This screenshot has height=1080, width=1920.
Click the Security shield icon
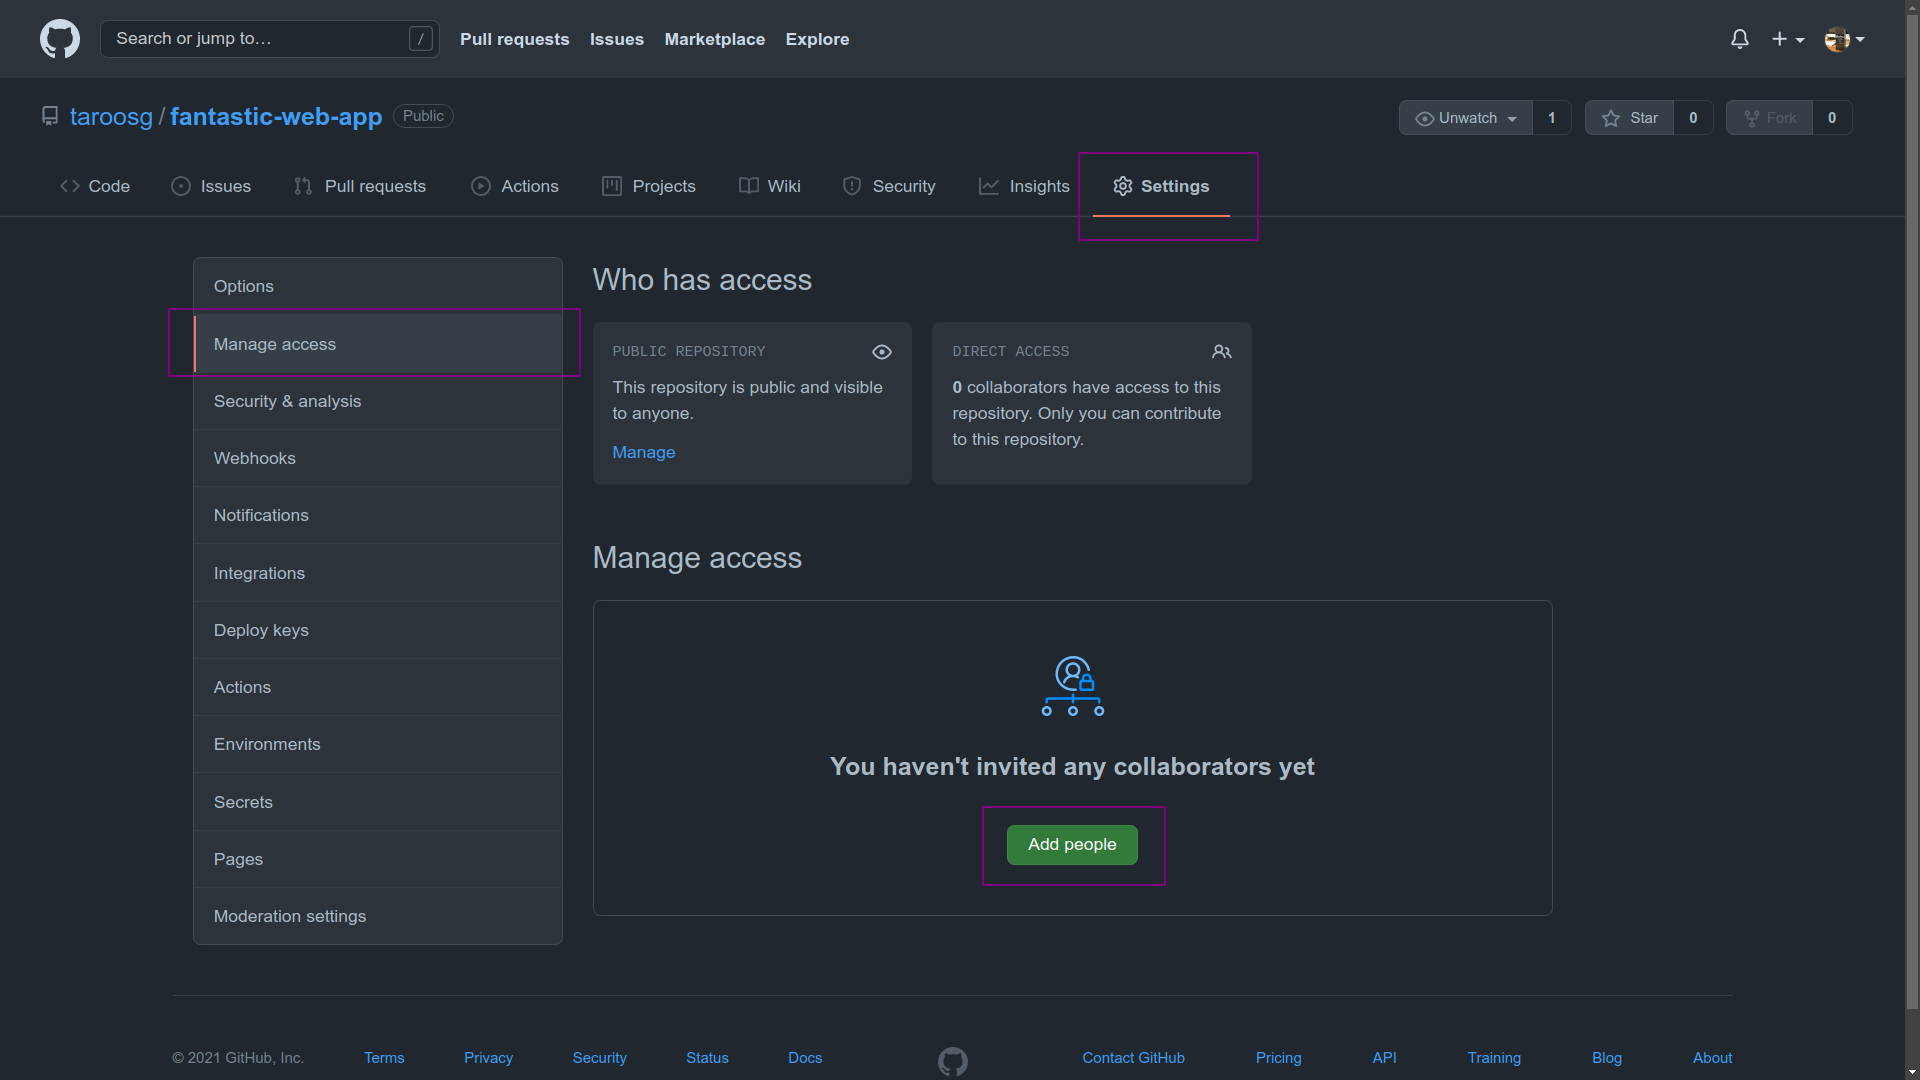coord(852,186)
